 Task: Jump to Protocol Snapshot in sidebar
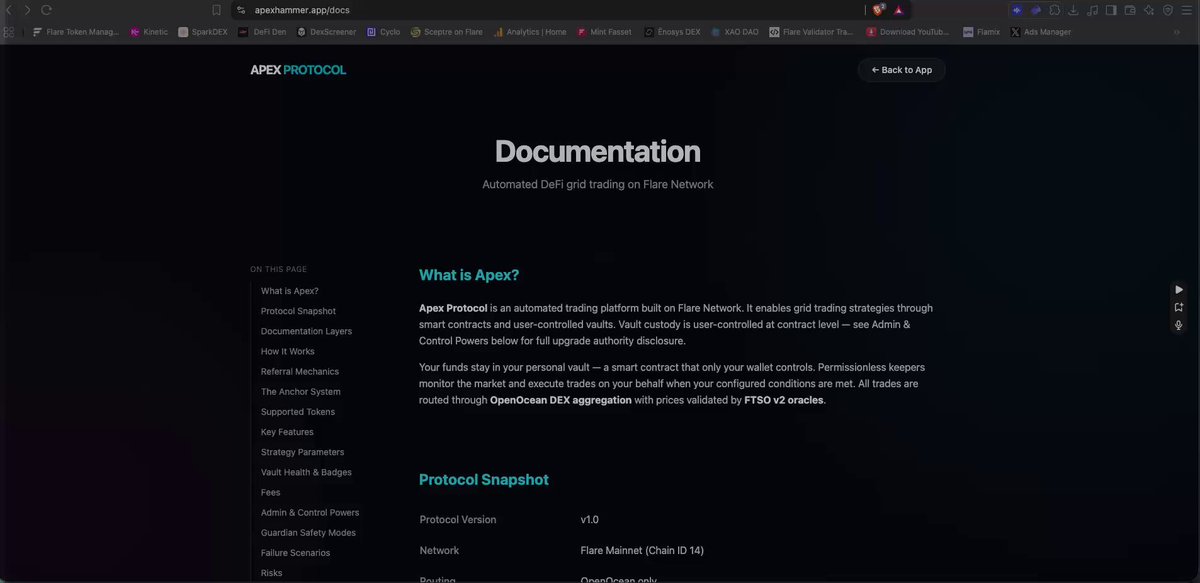pos(298,311)
